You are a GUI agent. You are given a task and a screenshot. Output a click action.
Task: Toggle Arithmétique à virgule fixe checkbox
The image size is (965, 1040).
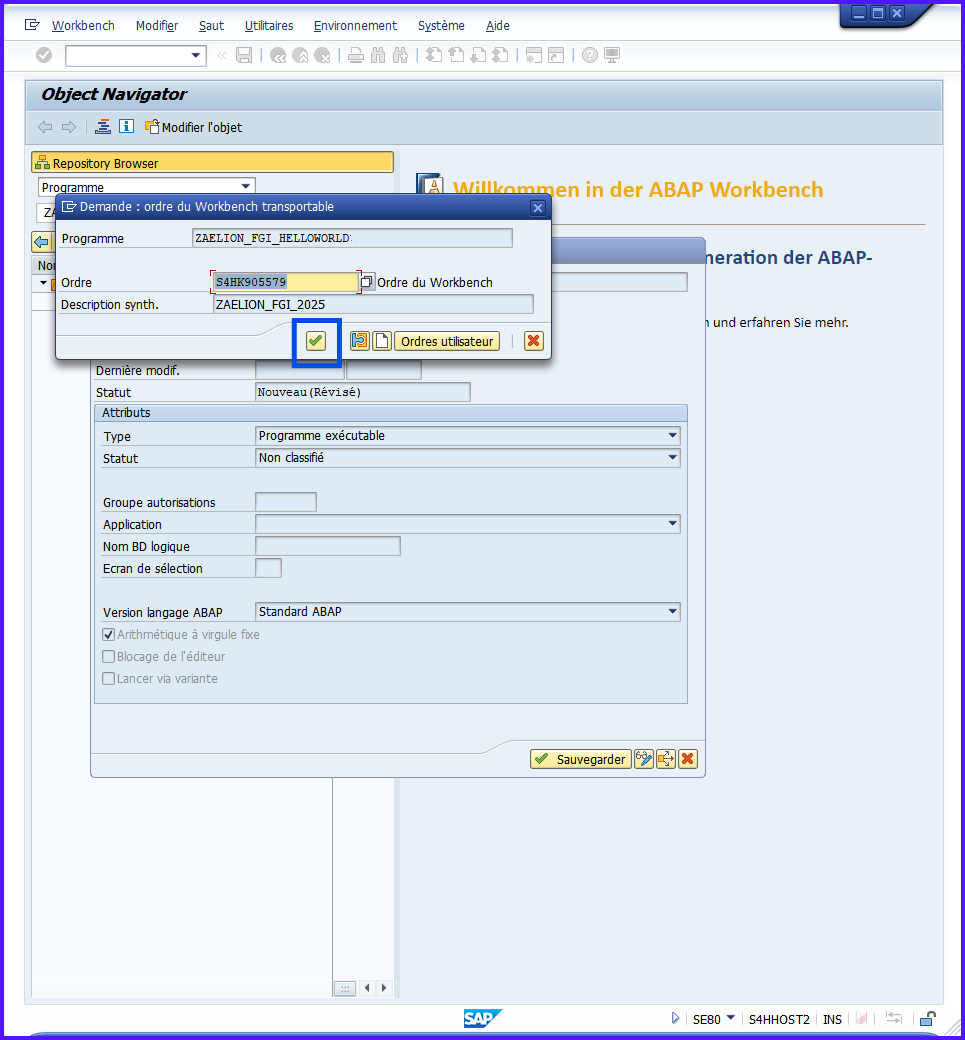[109, 635]
